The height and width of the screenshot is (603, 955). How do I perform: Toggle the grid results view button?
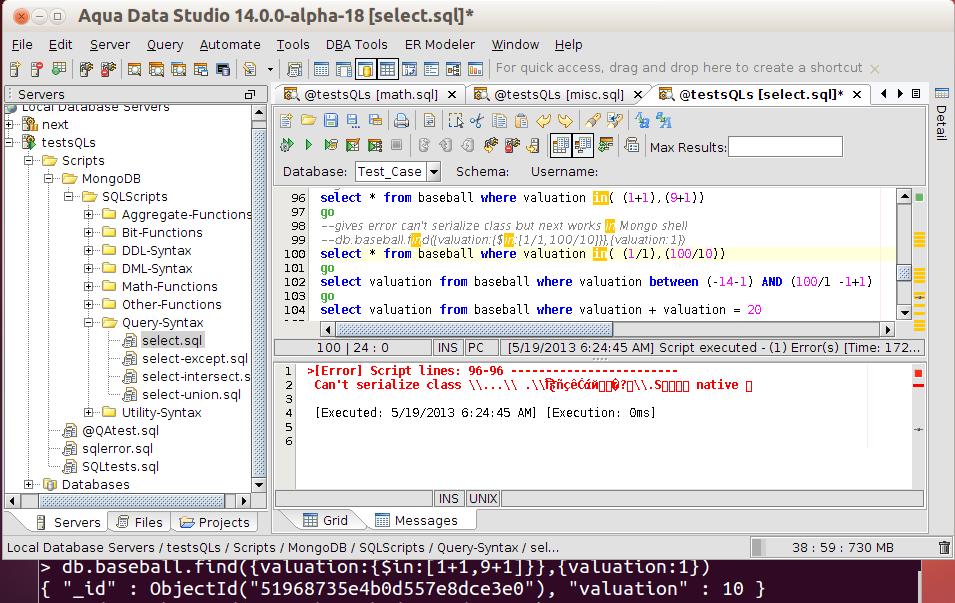[561, 146]
